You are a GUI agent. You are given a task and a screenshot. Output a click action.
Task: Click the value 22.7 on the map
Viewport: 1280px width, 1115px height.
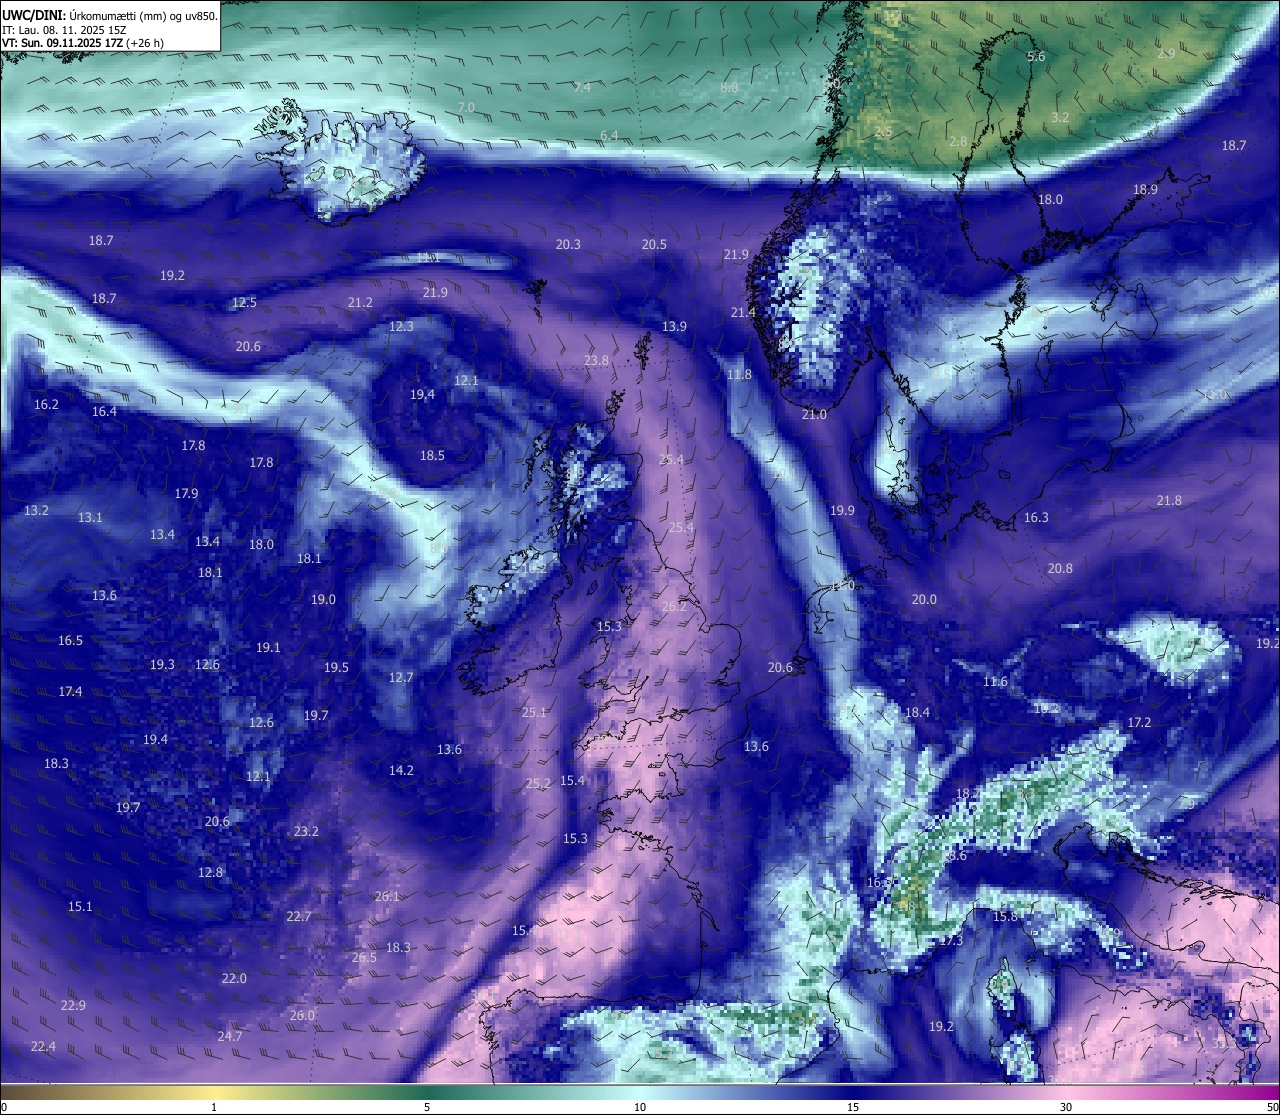coord(298,916)
